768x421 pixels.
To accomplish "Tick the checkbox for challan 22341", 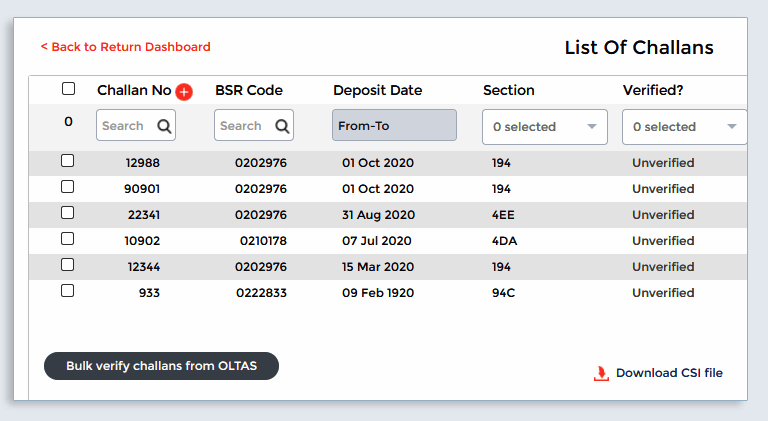I will (68, 213).
